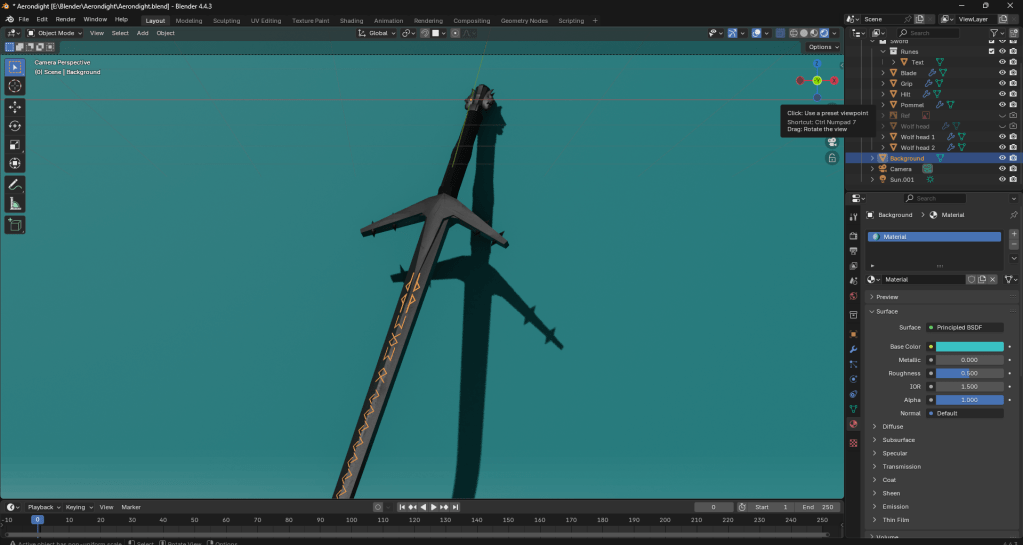Screen dimensions: 1023x545
Task: Select the 3D Cursor tool
Action: [15, 86]
